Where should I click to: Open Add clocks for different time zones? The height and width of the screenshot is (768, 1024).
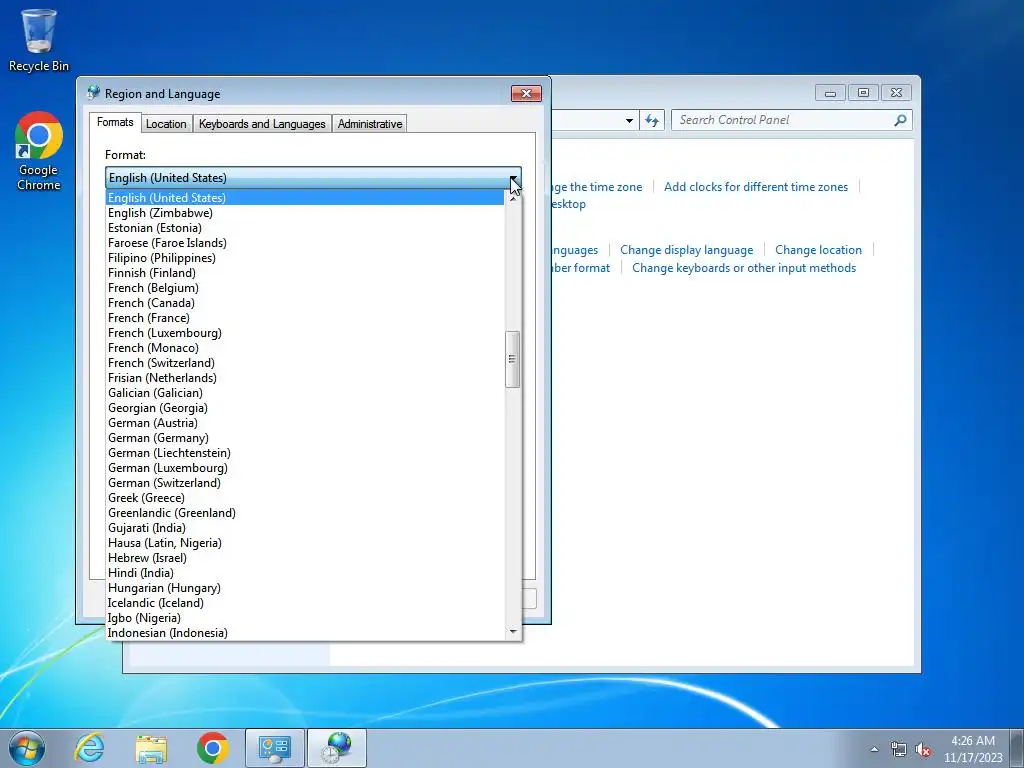[756, 187]
